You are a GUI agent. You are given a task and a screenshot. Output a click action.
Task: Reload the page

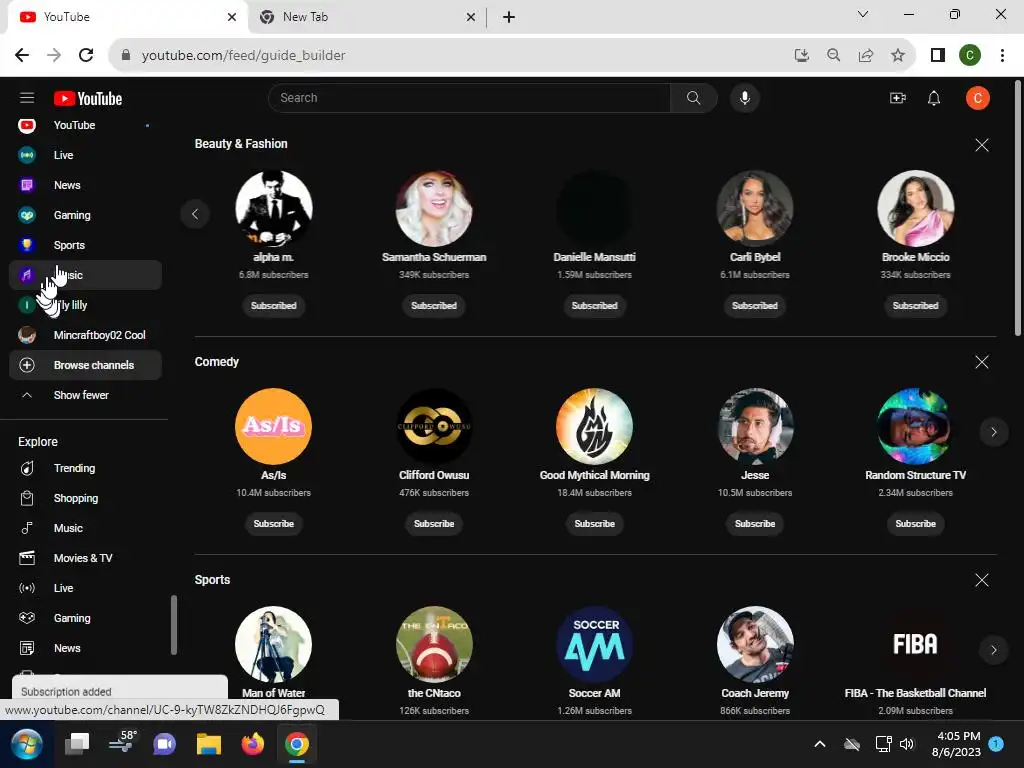point(86,56)
